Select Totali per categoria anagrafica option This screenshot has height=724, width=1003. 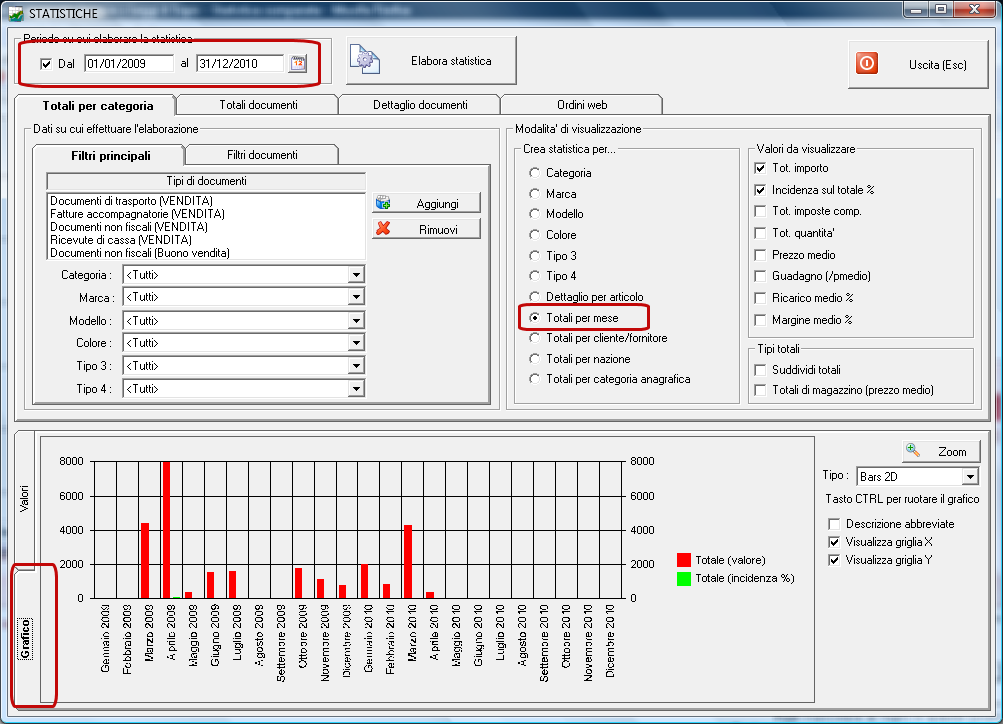[x=534, y=379]
